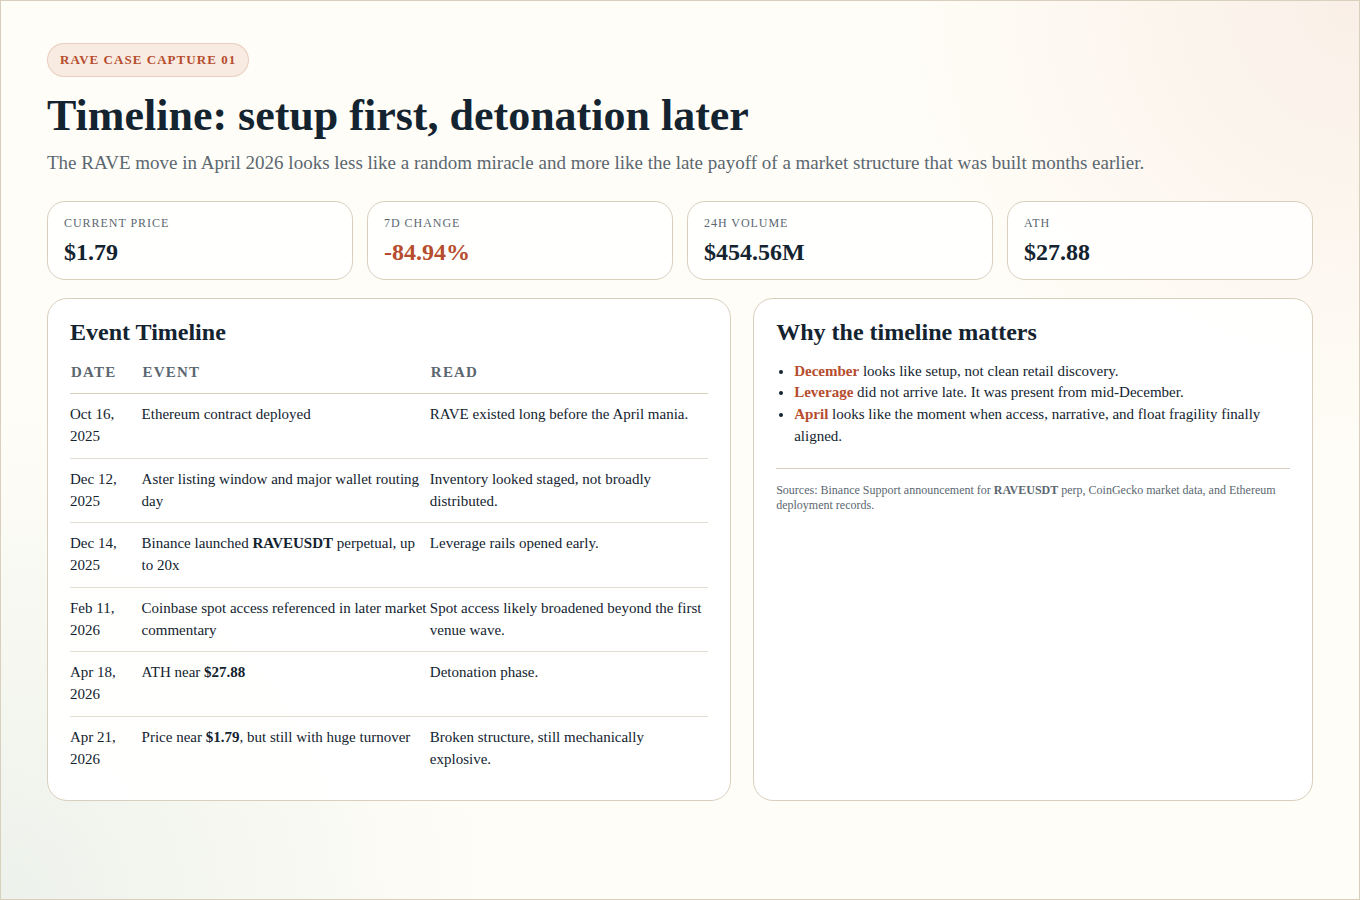1360x900 pixels.
Task: Click the highlighted word 'April' in the bullet list
Action: 811,415
